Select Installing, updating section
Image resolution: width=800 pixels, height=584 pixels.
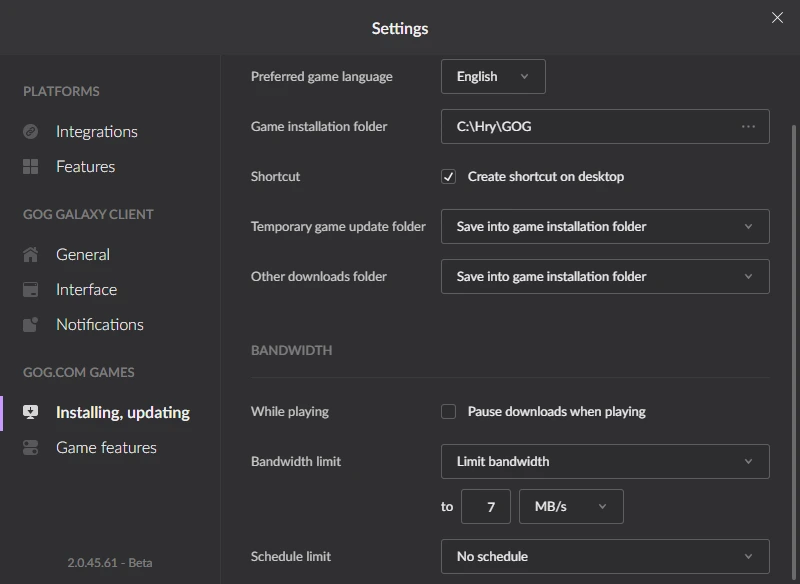(123, 412)
